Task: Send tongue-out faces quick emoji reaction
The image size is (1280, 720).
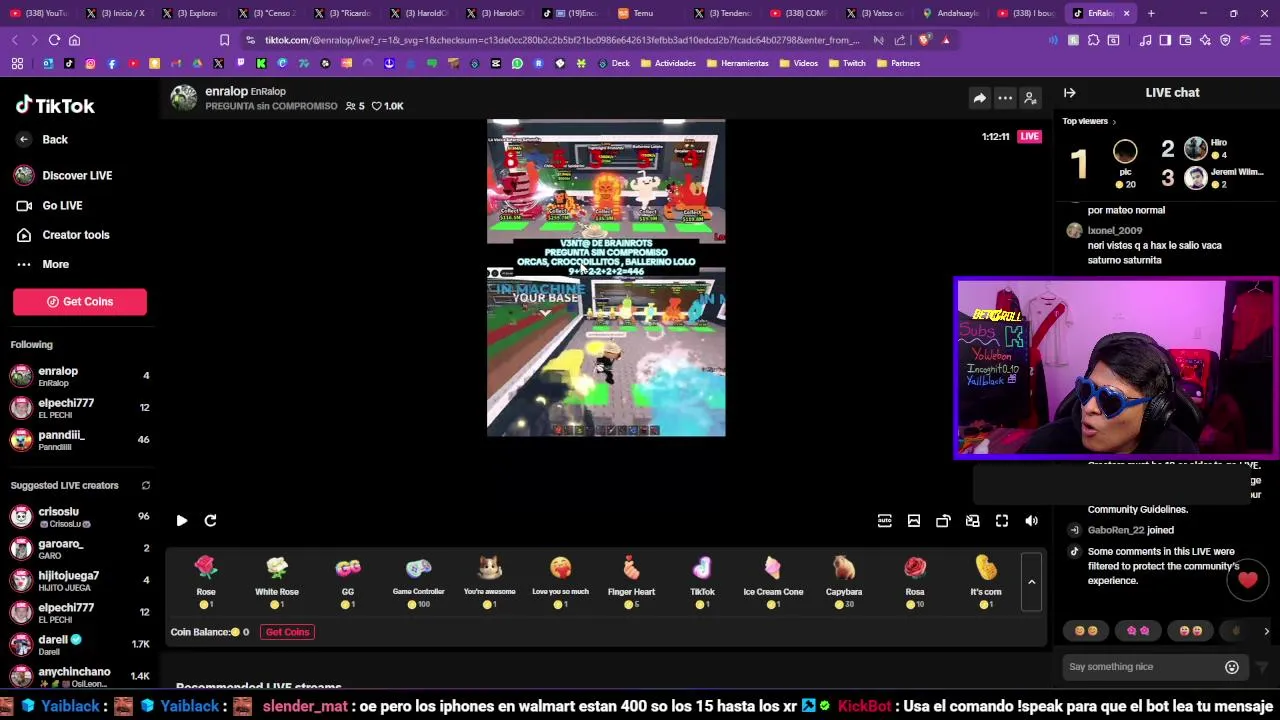Action: coord(1191,631)
